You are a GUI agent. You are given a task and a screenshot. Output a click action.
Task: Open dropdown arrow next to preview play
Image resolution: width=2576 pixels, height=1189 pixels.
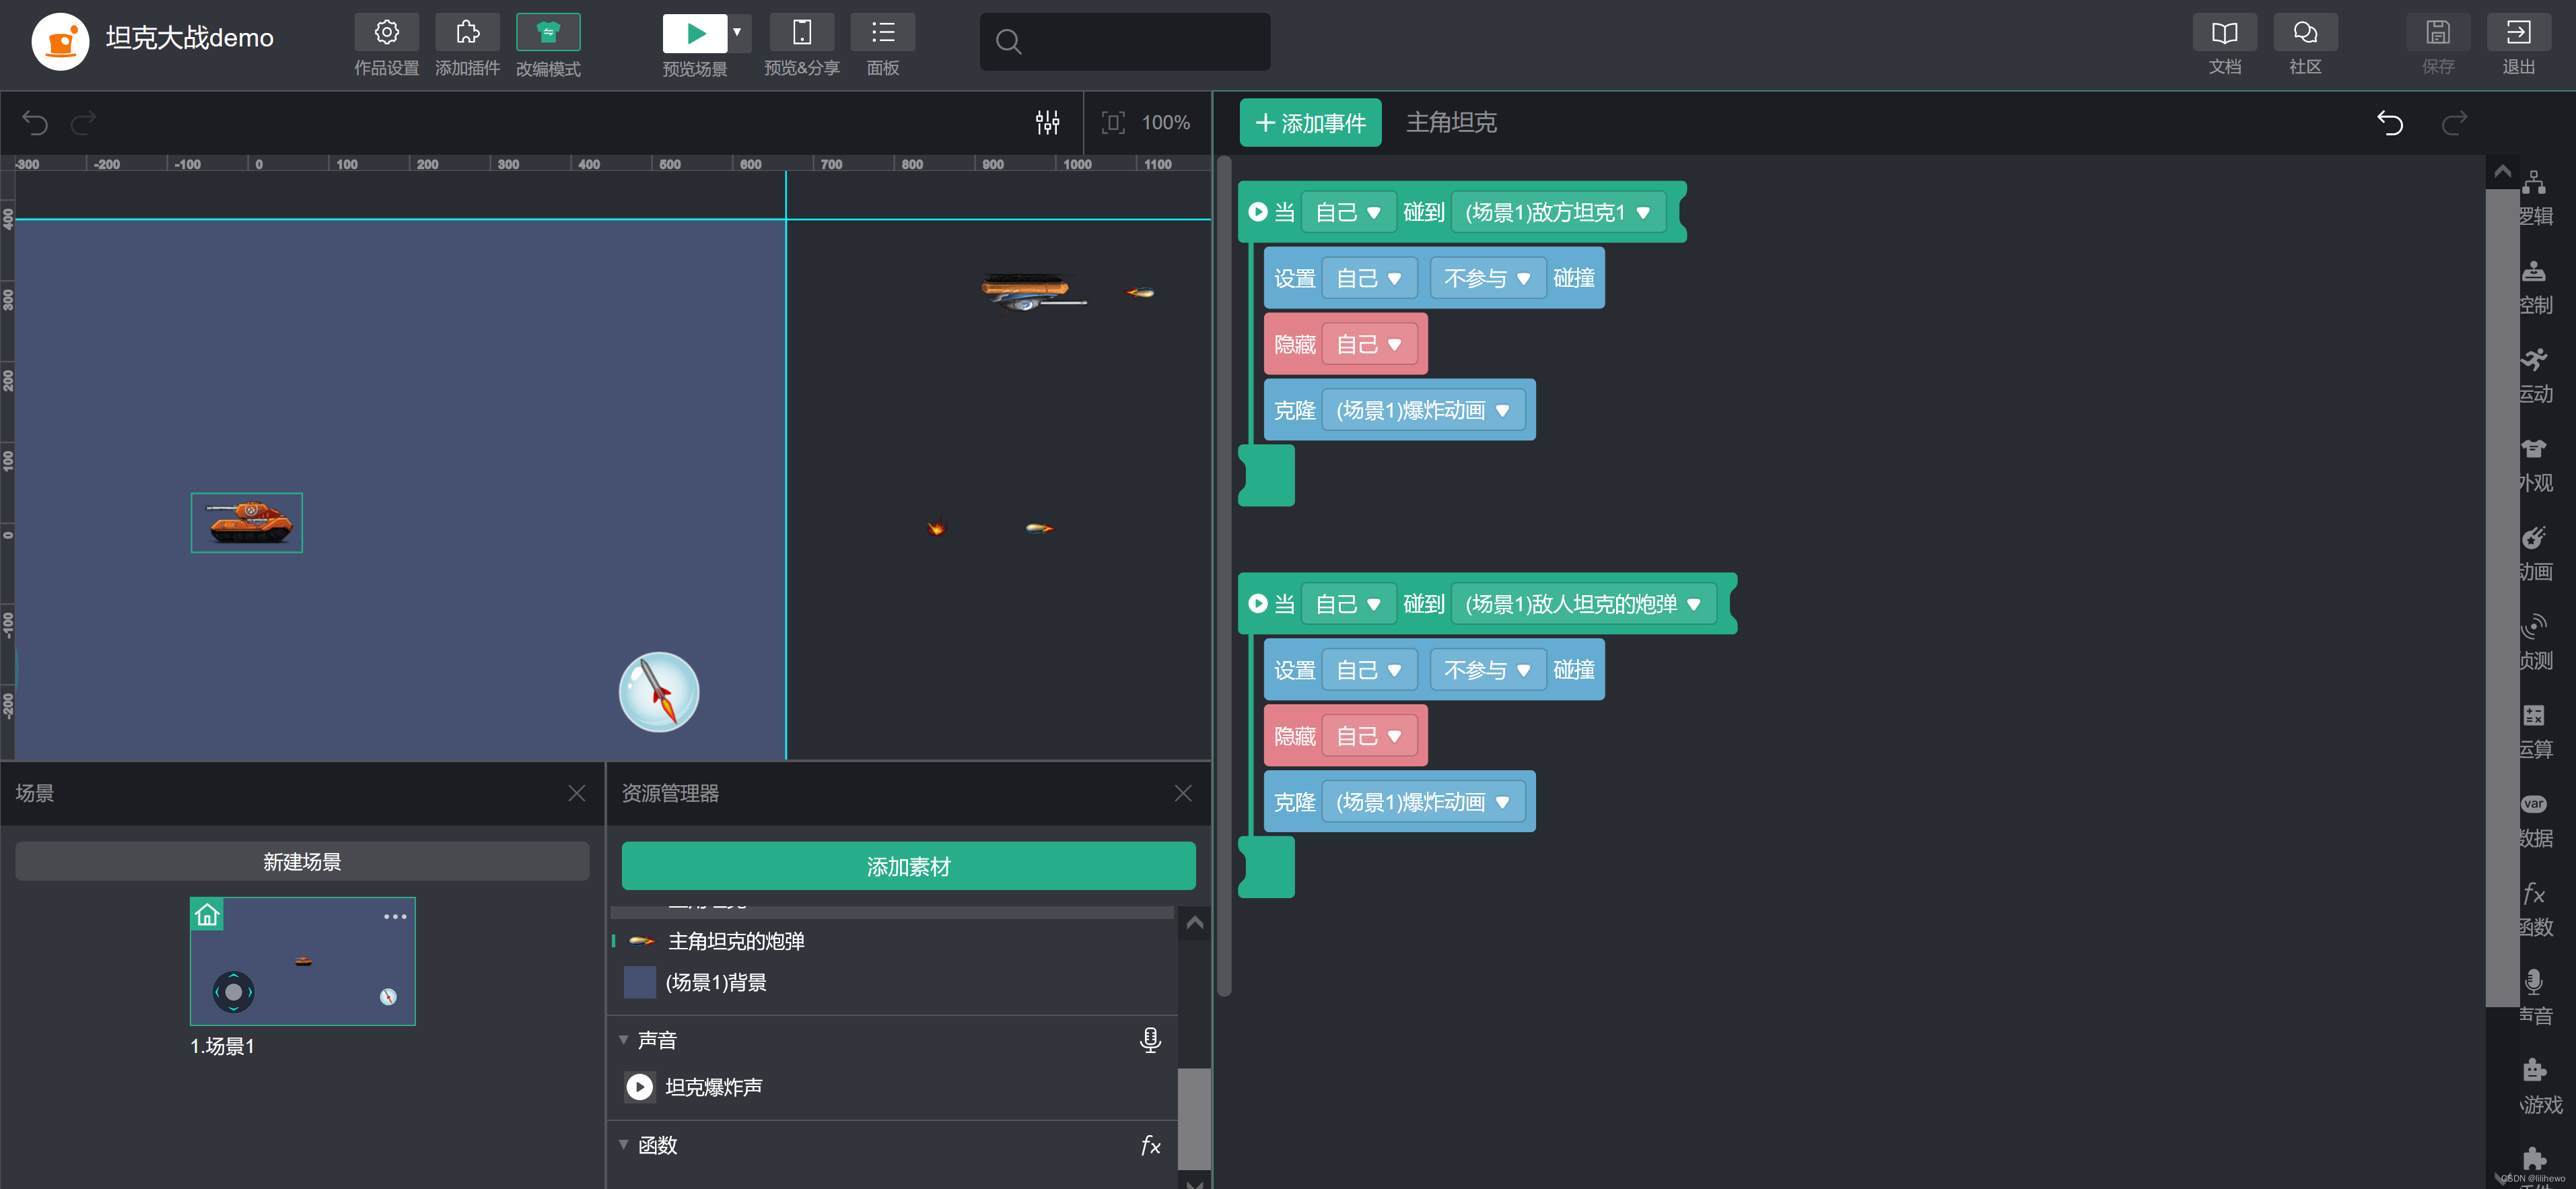click(x=737, y=33)
